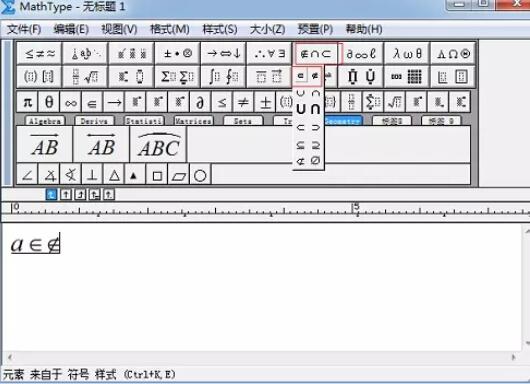Insert the square root template from the small bar
The width and height of the screenshot is (530, 384).
click(394, 102)
